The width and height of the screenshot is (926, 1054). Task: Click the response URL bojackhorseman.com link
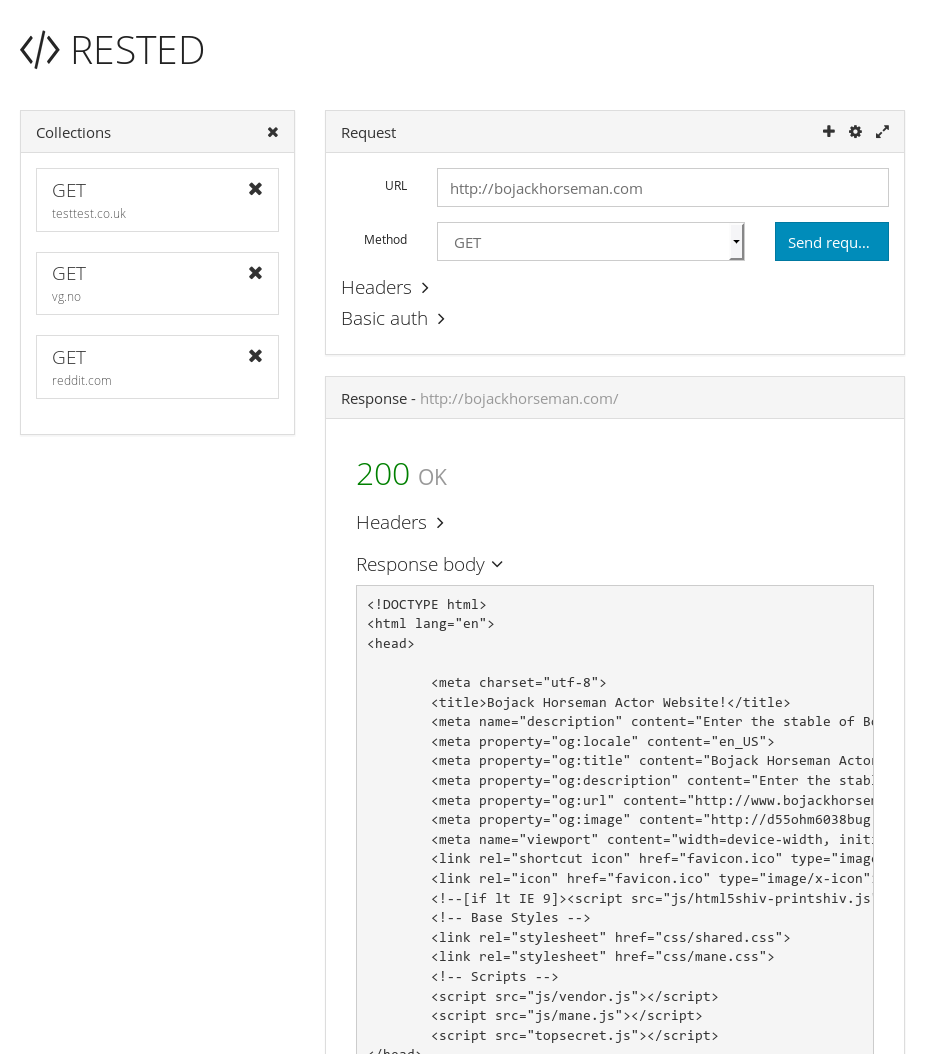pyautogui.click(x=519, y=399)
